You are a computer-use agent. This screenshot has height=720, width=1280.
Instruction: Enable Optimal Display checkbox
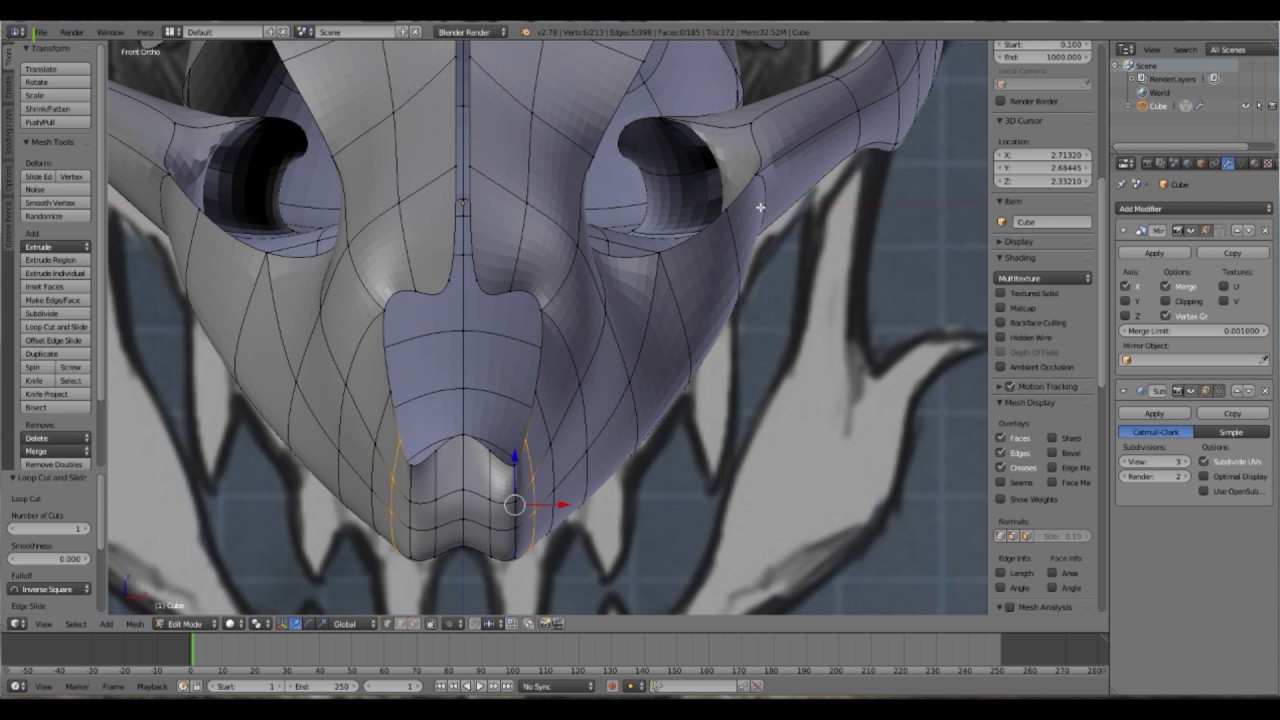tap(1204, 477)
